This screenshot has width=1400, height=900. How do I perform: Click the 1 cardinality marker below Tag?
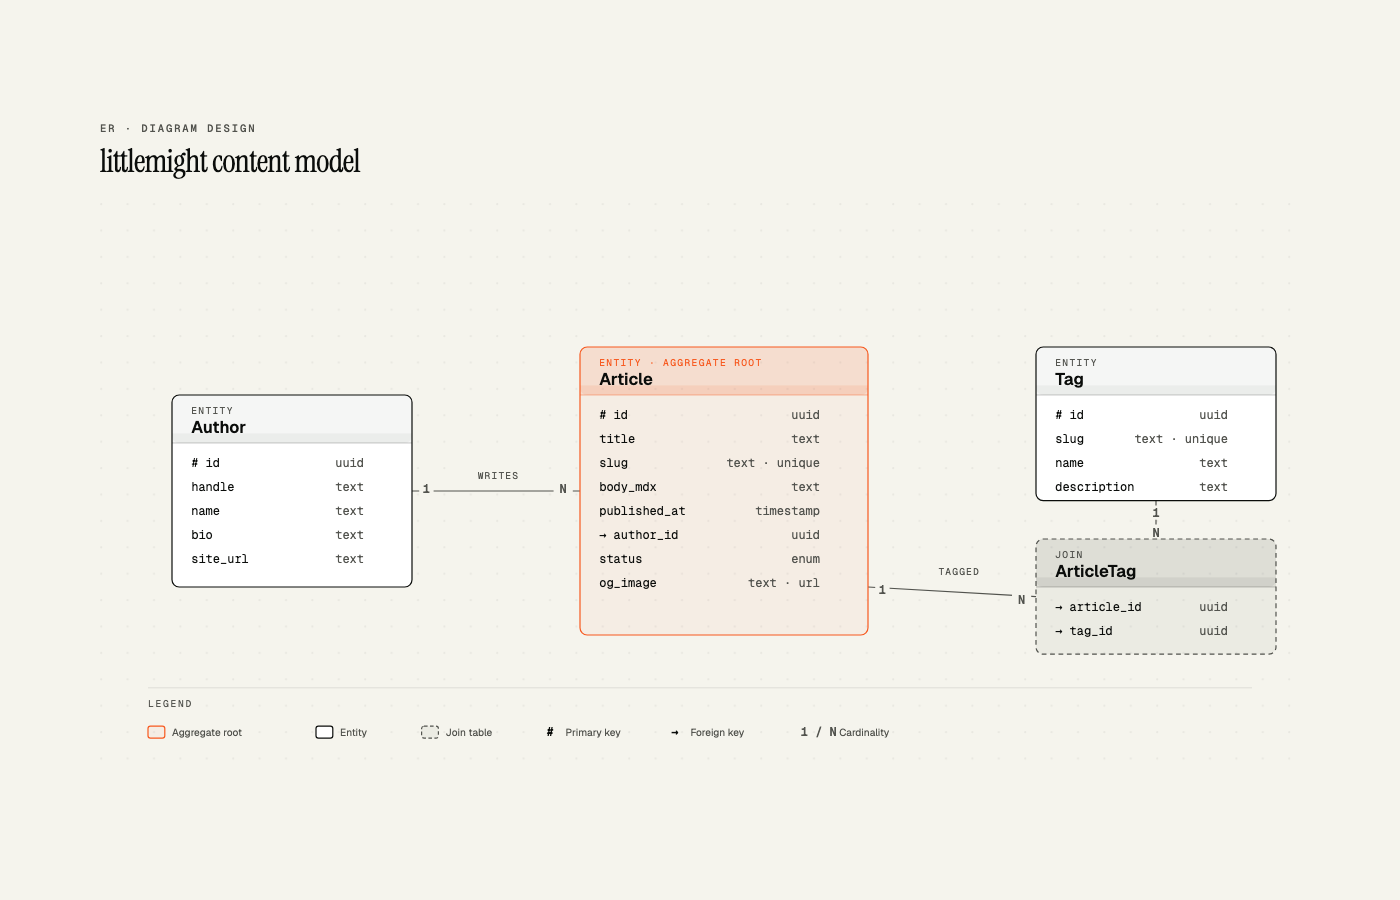click(x=1156, y=513)
